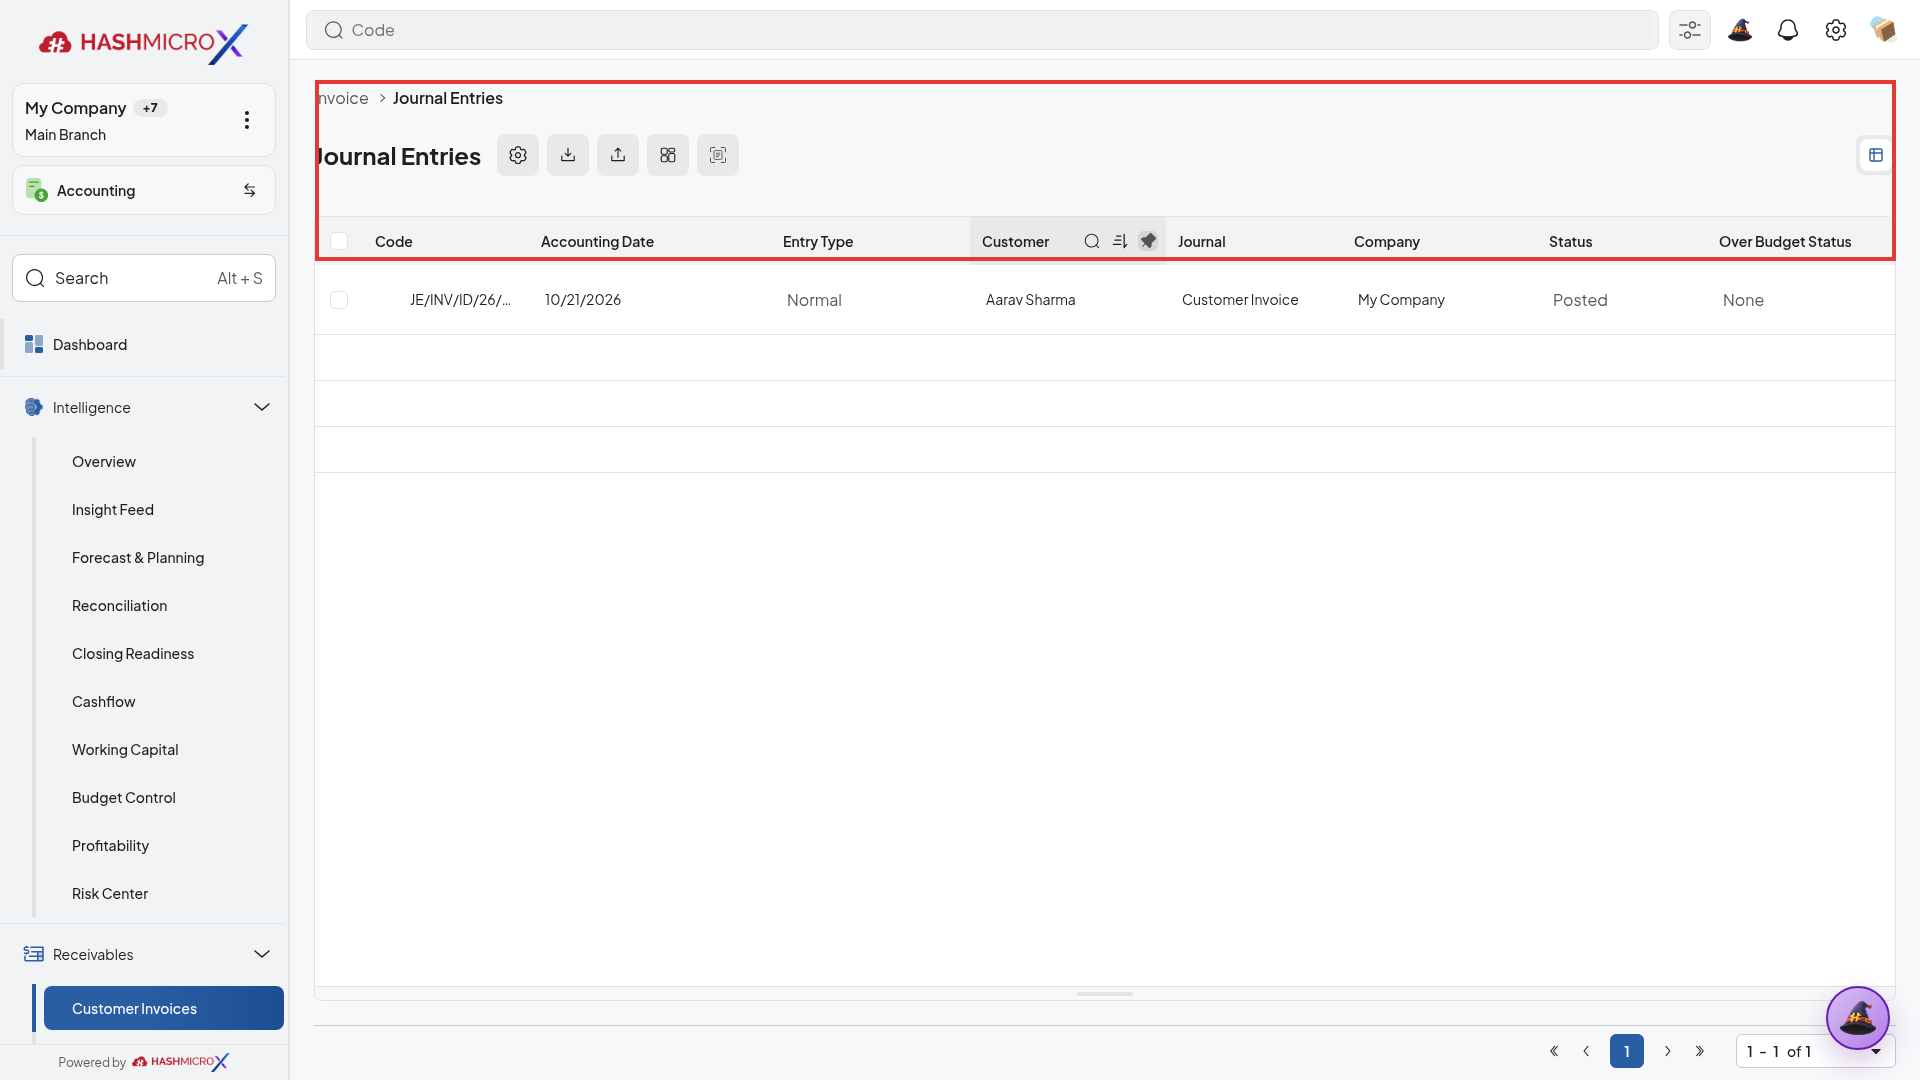Open Cashflow page
1920x1080 pixels.
pos(104,702)
